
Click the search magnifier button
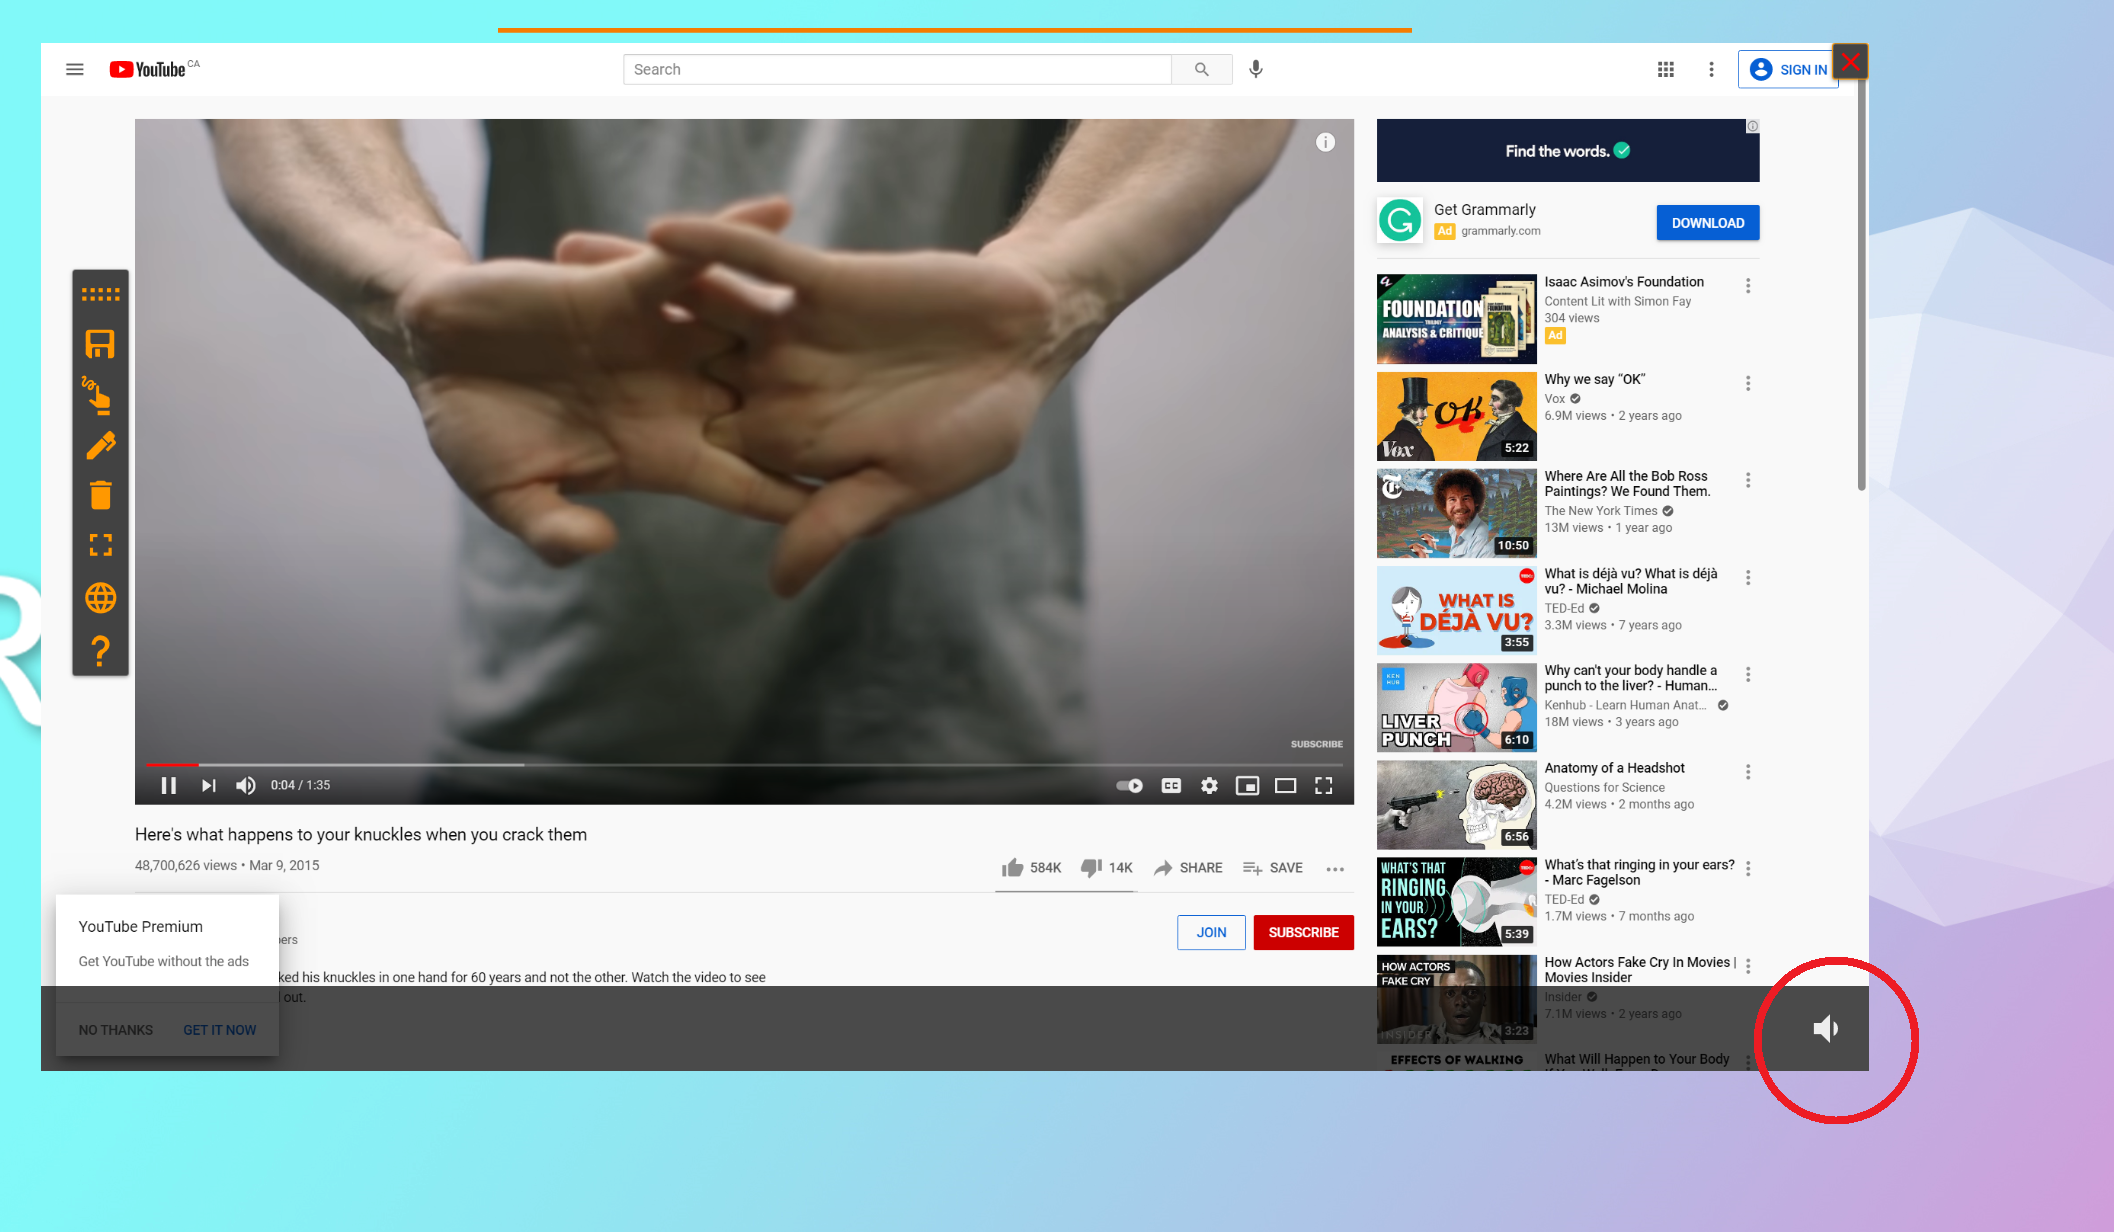1202,69
